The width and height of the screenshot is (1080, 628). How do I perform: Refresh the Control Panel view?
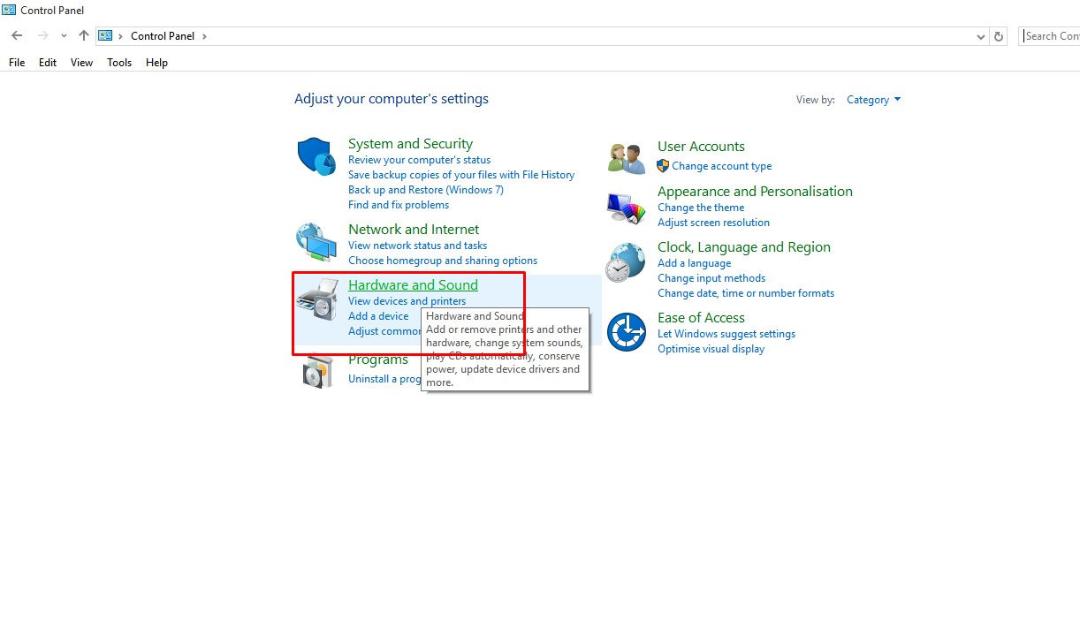(x=998, y=36)
